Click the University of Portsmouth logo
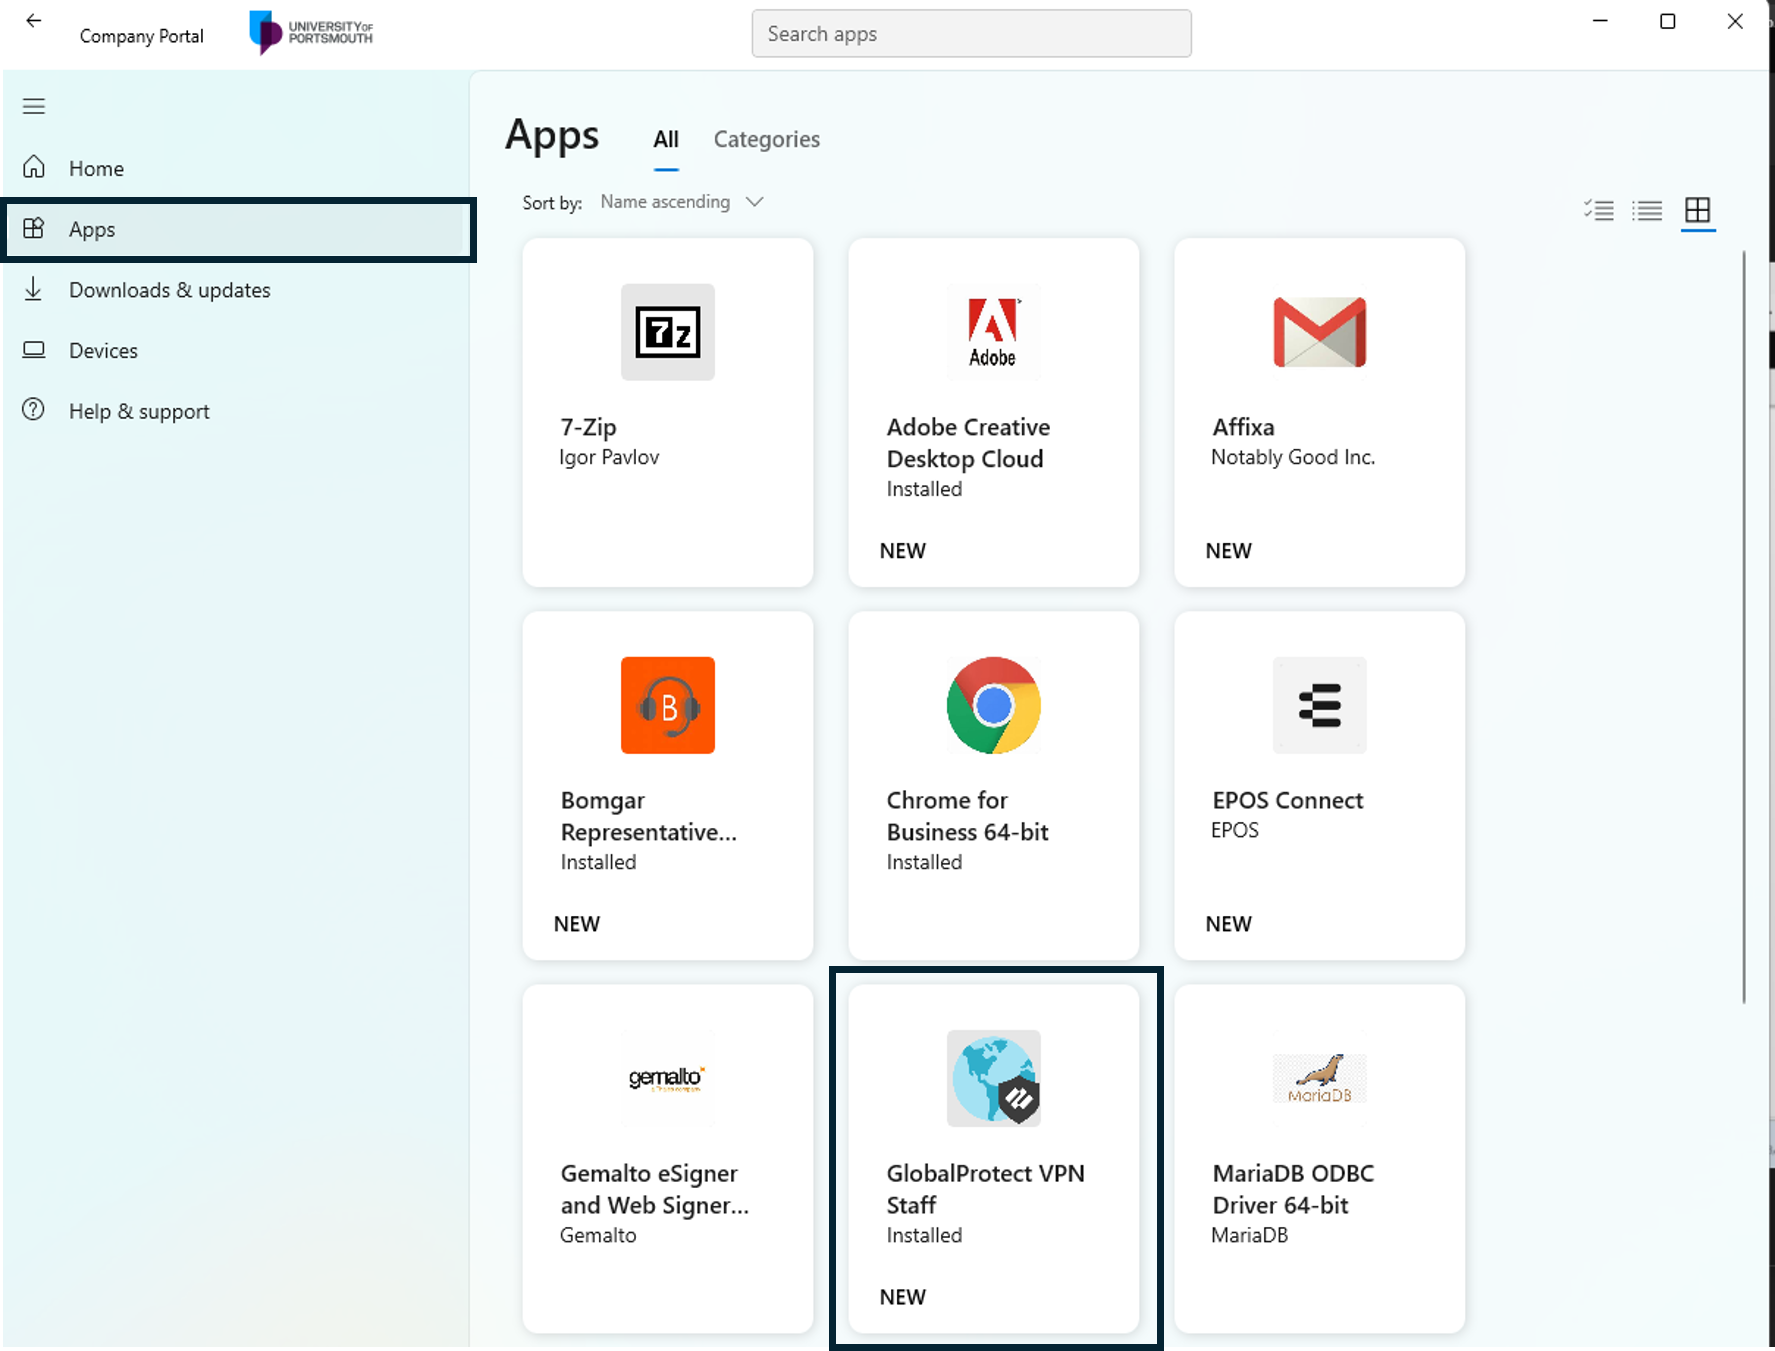Screen dimensions: 1775x1351 pyautogui.click(x=311, y=33)
